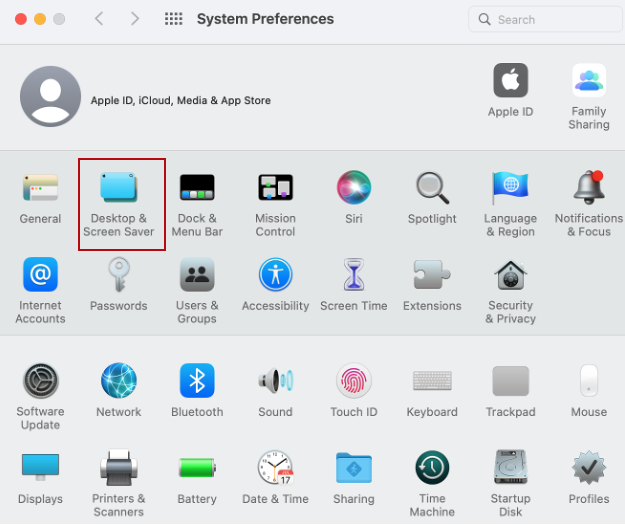Click the back navigation arrow
This screenshot has width=625, height=525.
tap(99, 18)
